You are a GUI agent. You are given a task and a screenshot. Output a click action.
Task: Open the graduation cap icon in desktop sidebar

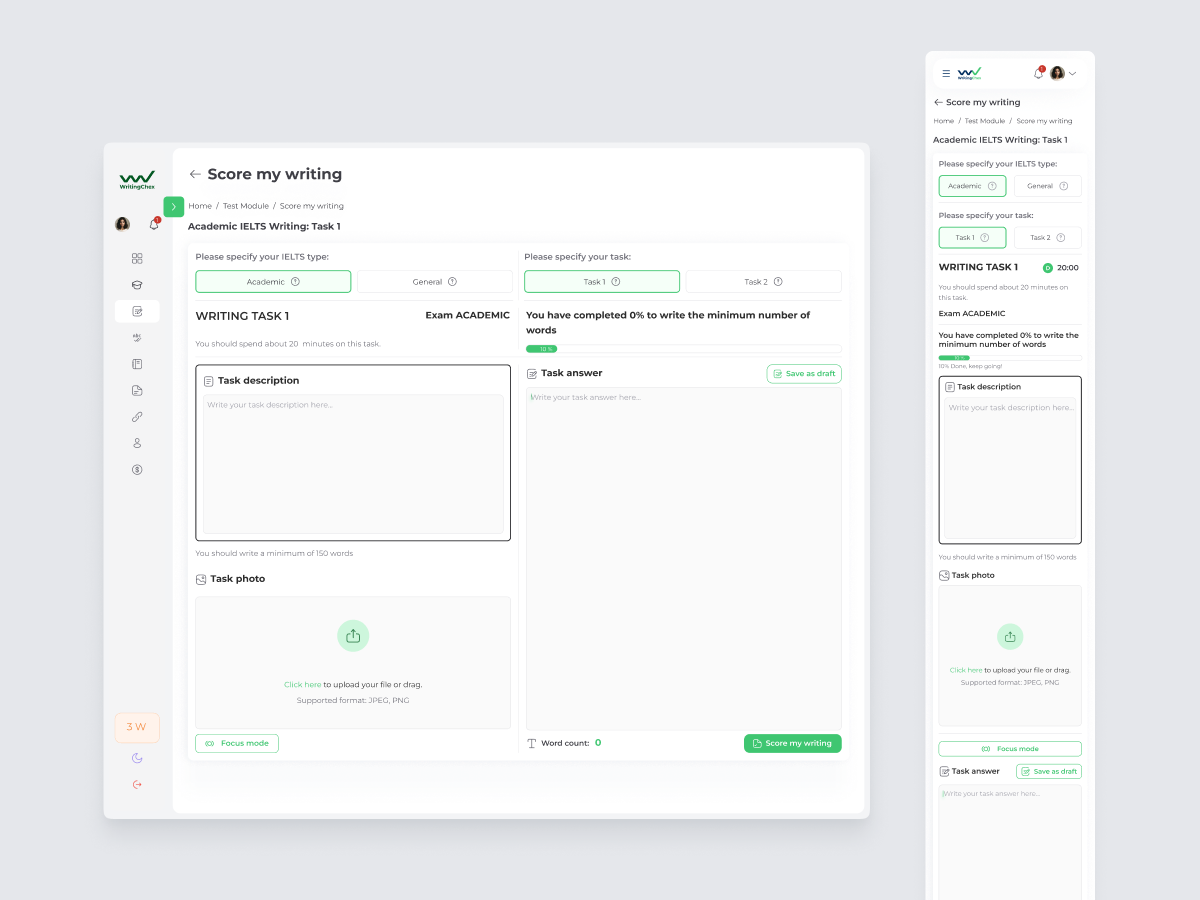(137, 285)
